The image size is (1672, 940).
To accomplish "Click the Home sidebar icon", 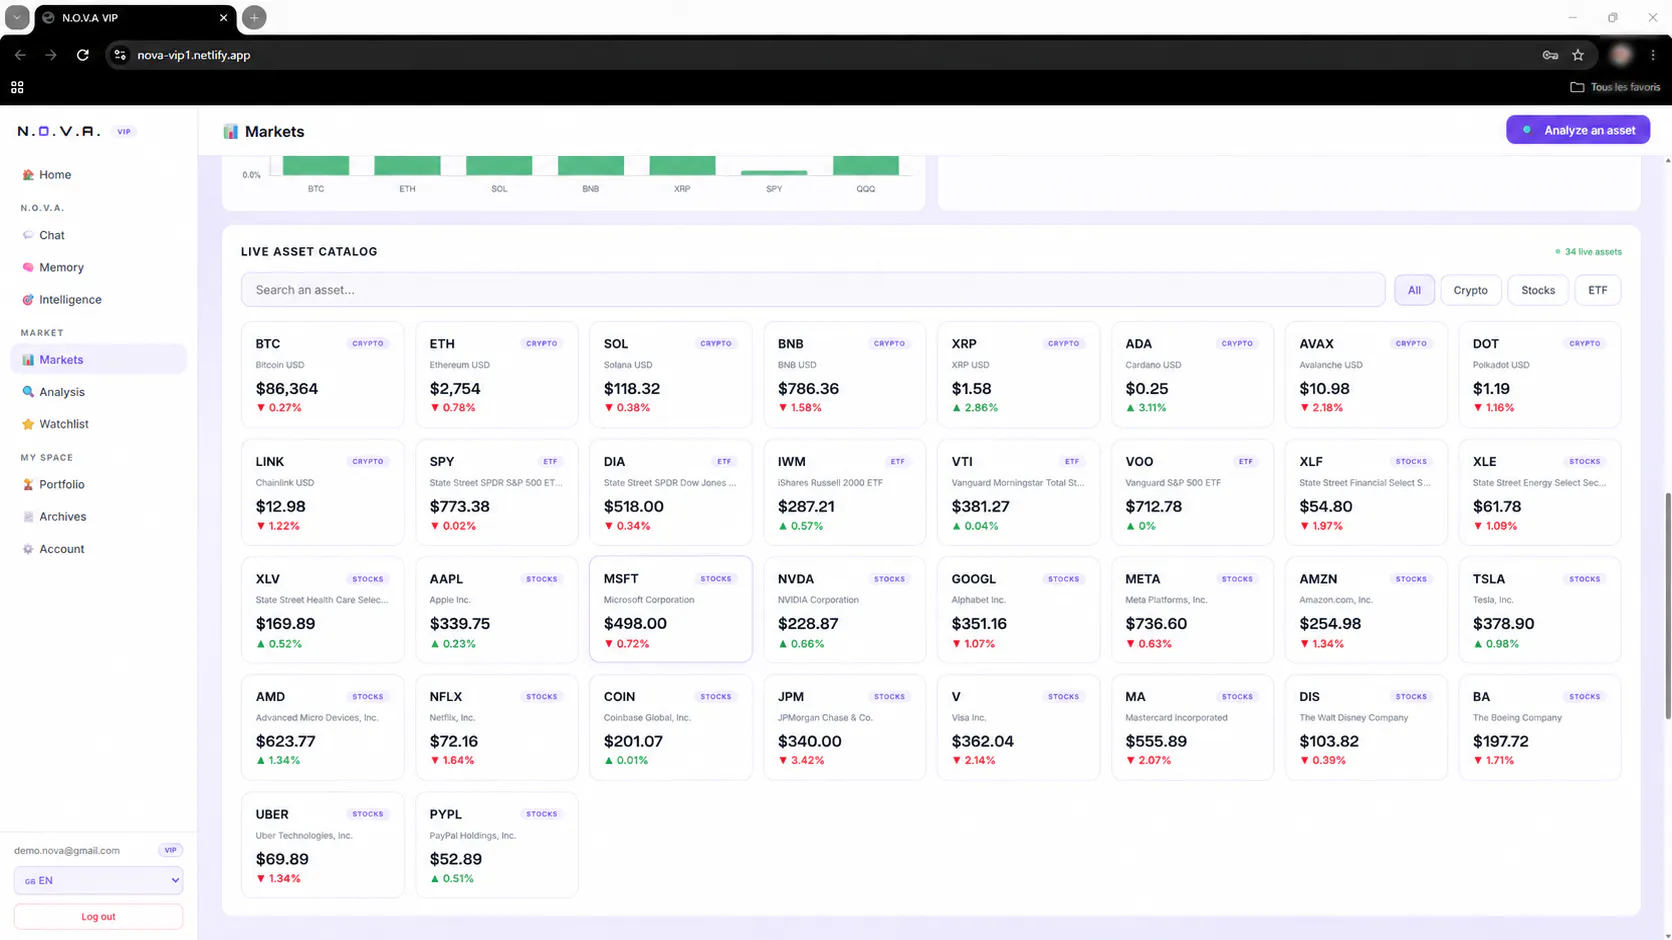I will tap(28, 175).
